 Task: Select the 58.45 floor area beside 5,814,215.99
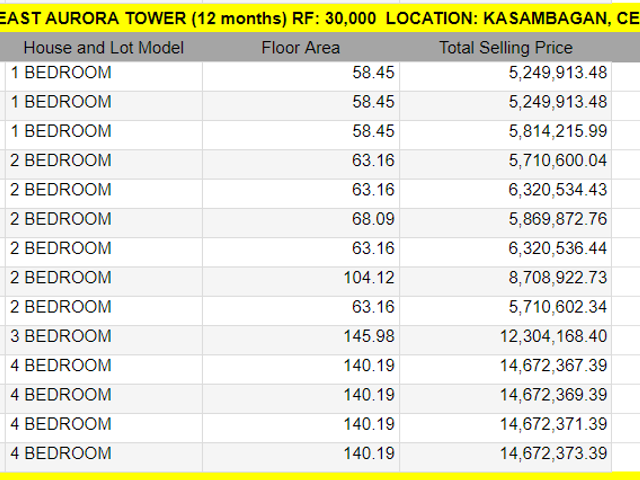click(x=301, y=135)
